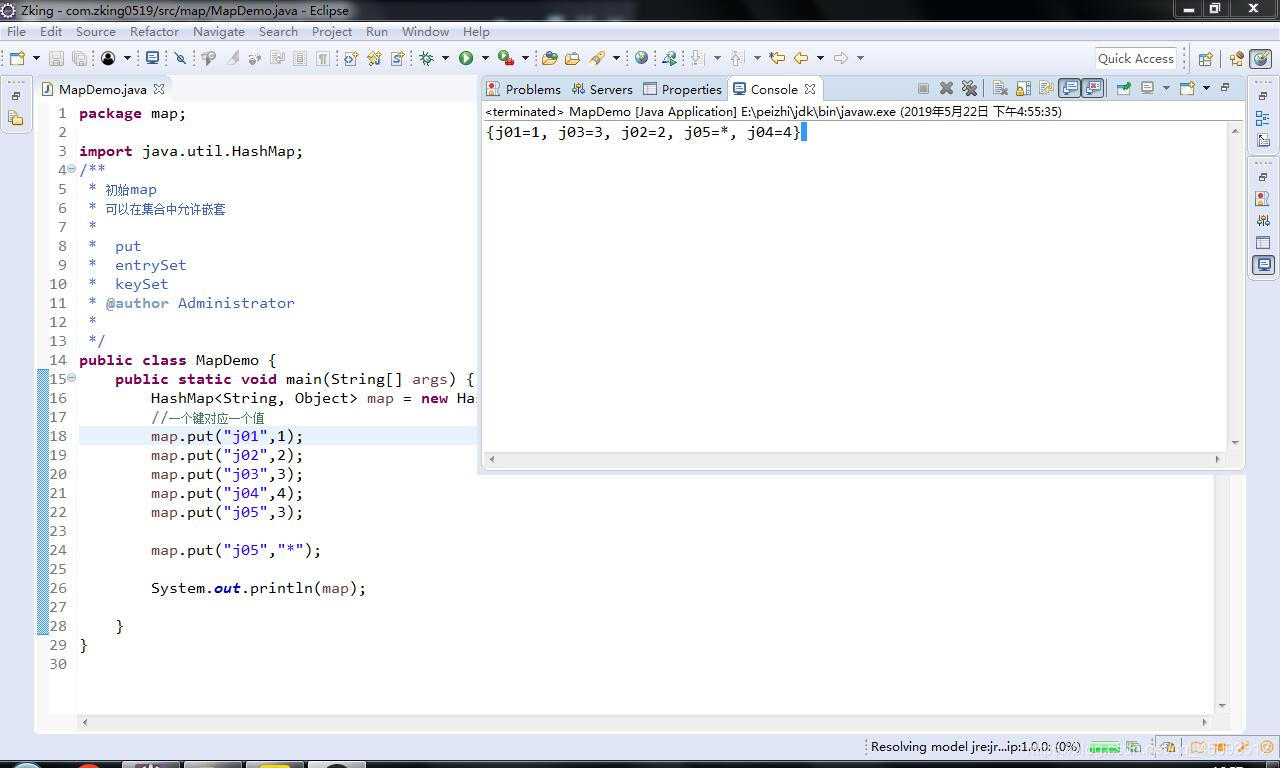Toggle Mark Occurrences icon in toolbar

(x=232, y=58)
